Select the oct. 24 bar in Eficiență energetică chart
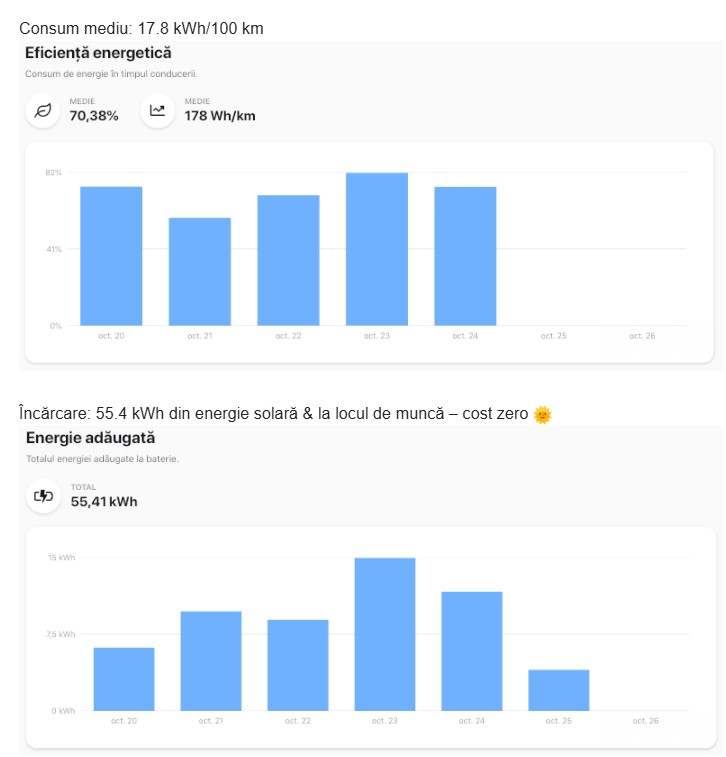726x757 pixels. (x=465, y=256)
